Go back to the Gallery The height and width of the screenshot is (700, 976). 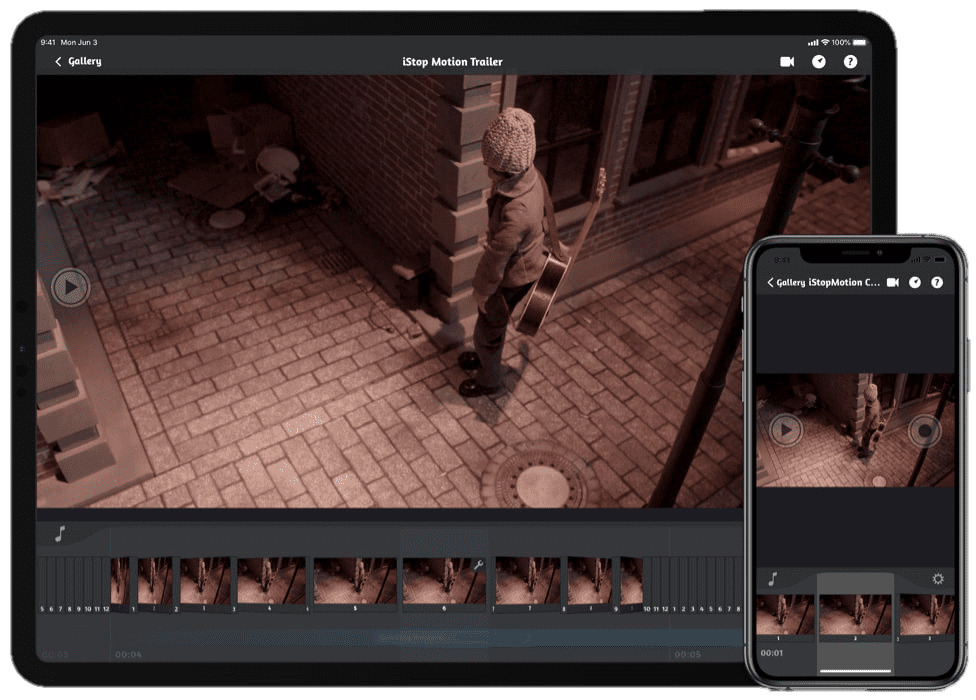click(x=85, y=61)
